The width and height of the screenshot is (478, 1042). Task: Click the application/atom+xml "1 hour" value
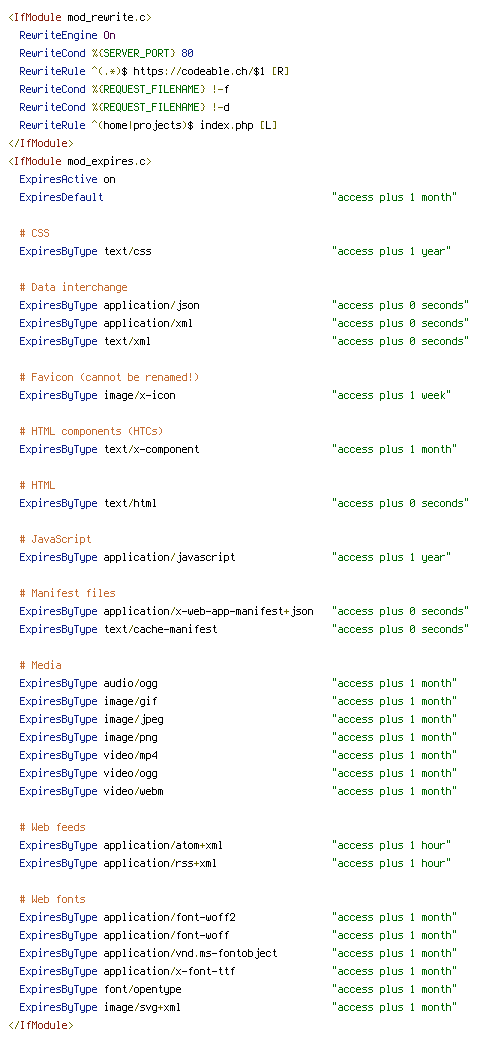point(392,845)
